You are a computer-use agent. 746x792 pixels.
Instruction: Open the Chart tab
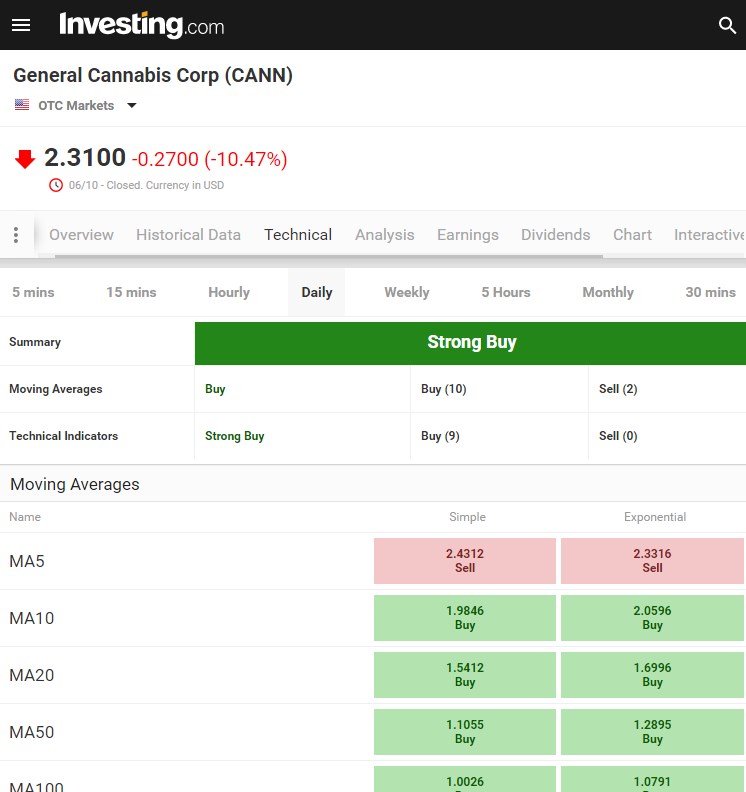point(632,235)
